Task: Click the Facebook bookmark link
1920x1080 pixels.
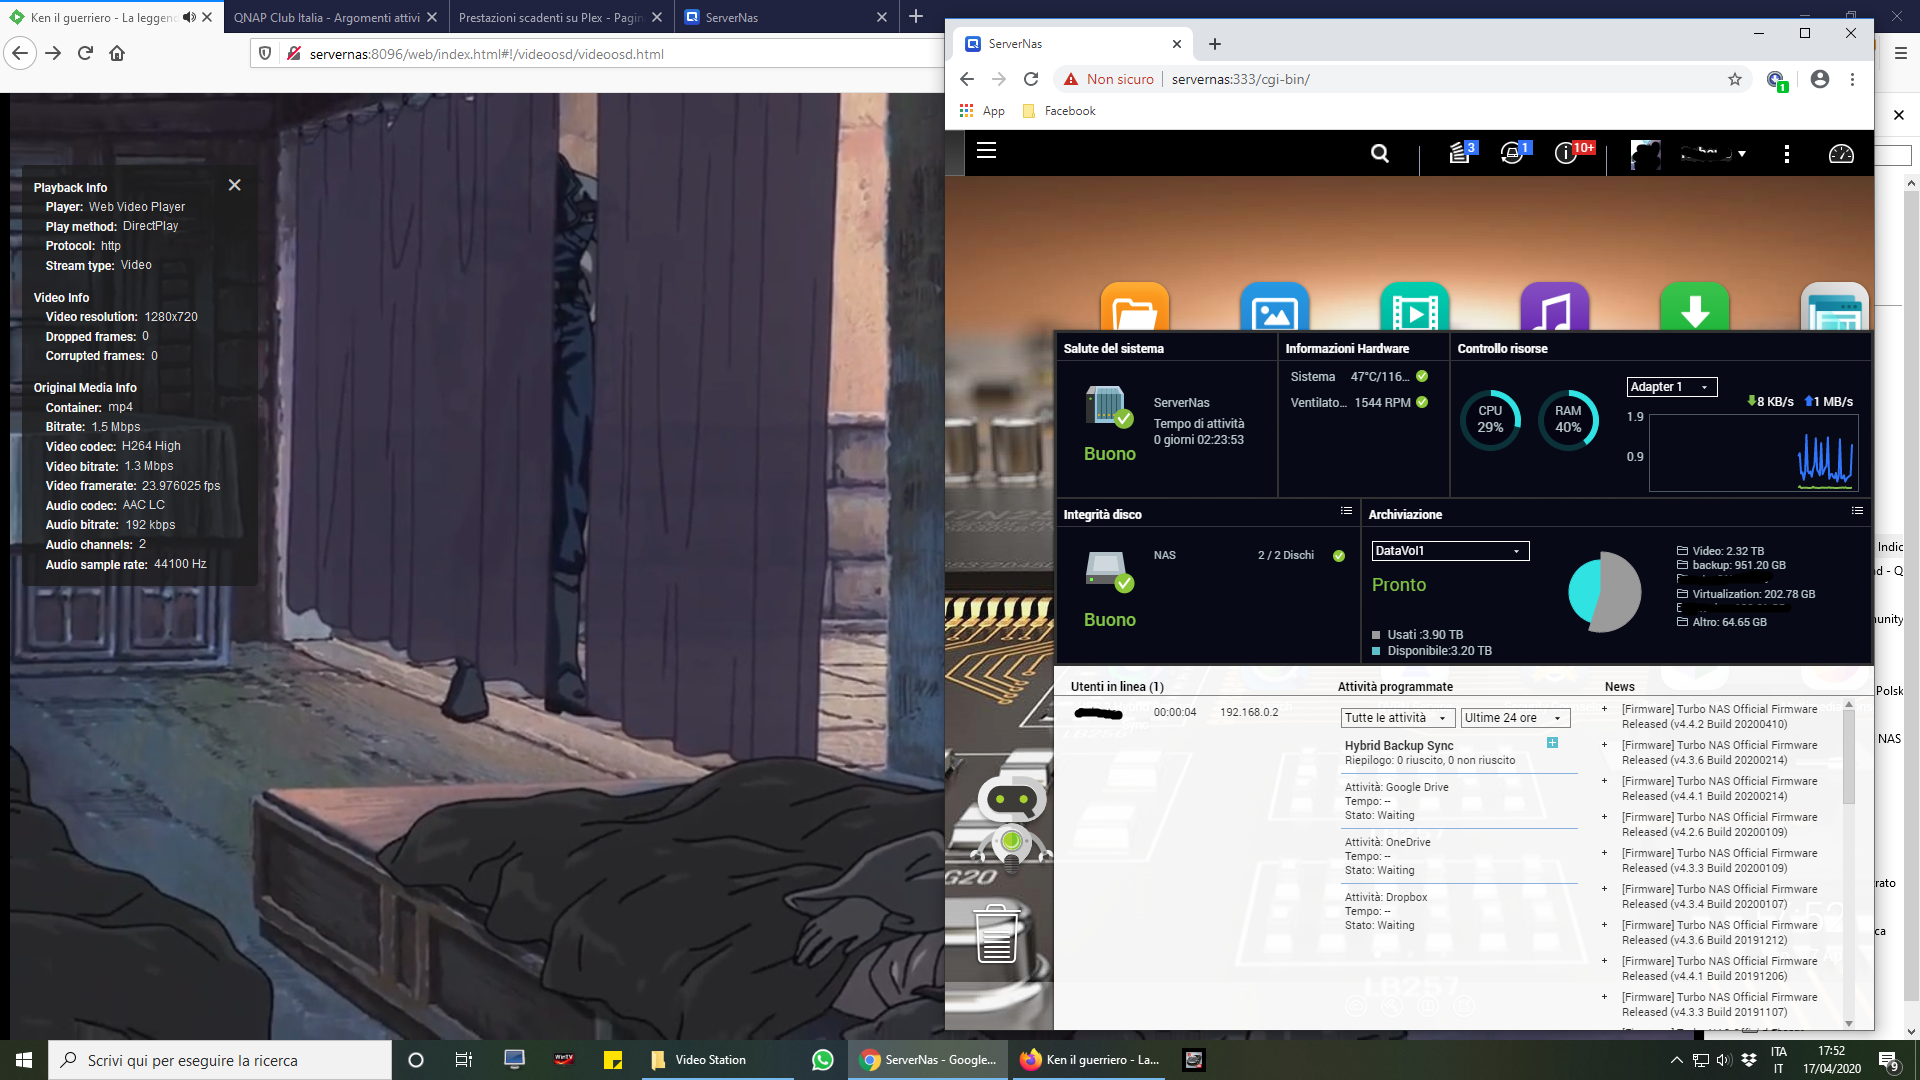Action: [x=1069, y=111]
